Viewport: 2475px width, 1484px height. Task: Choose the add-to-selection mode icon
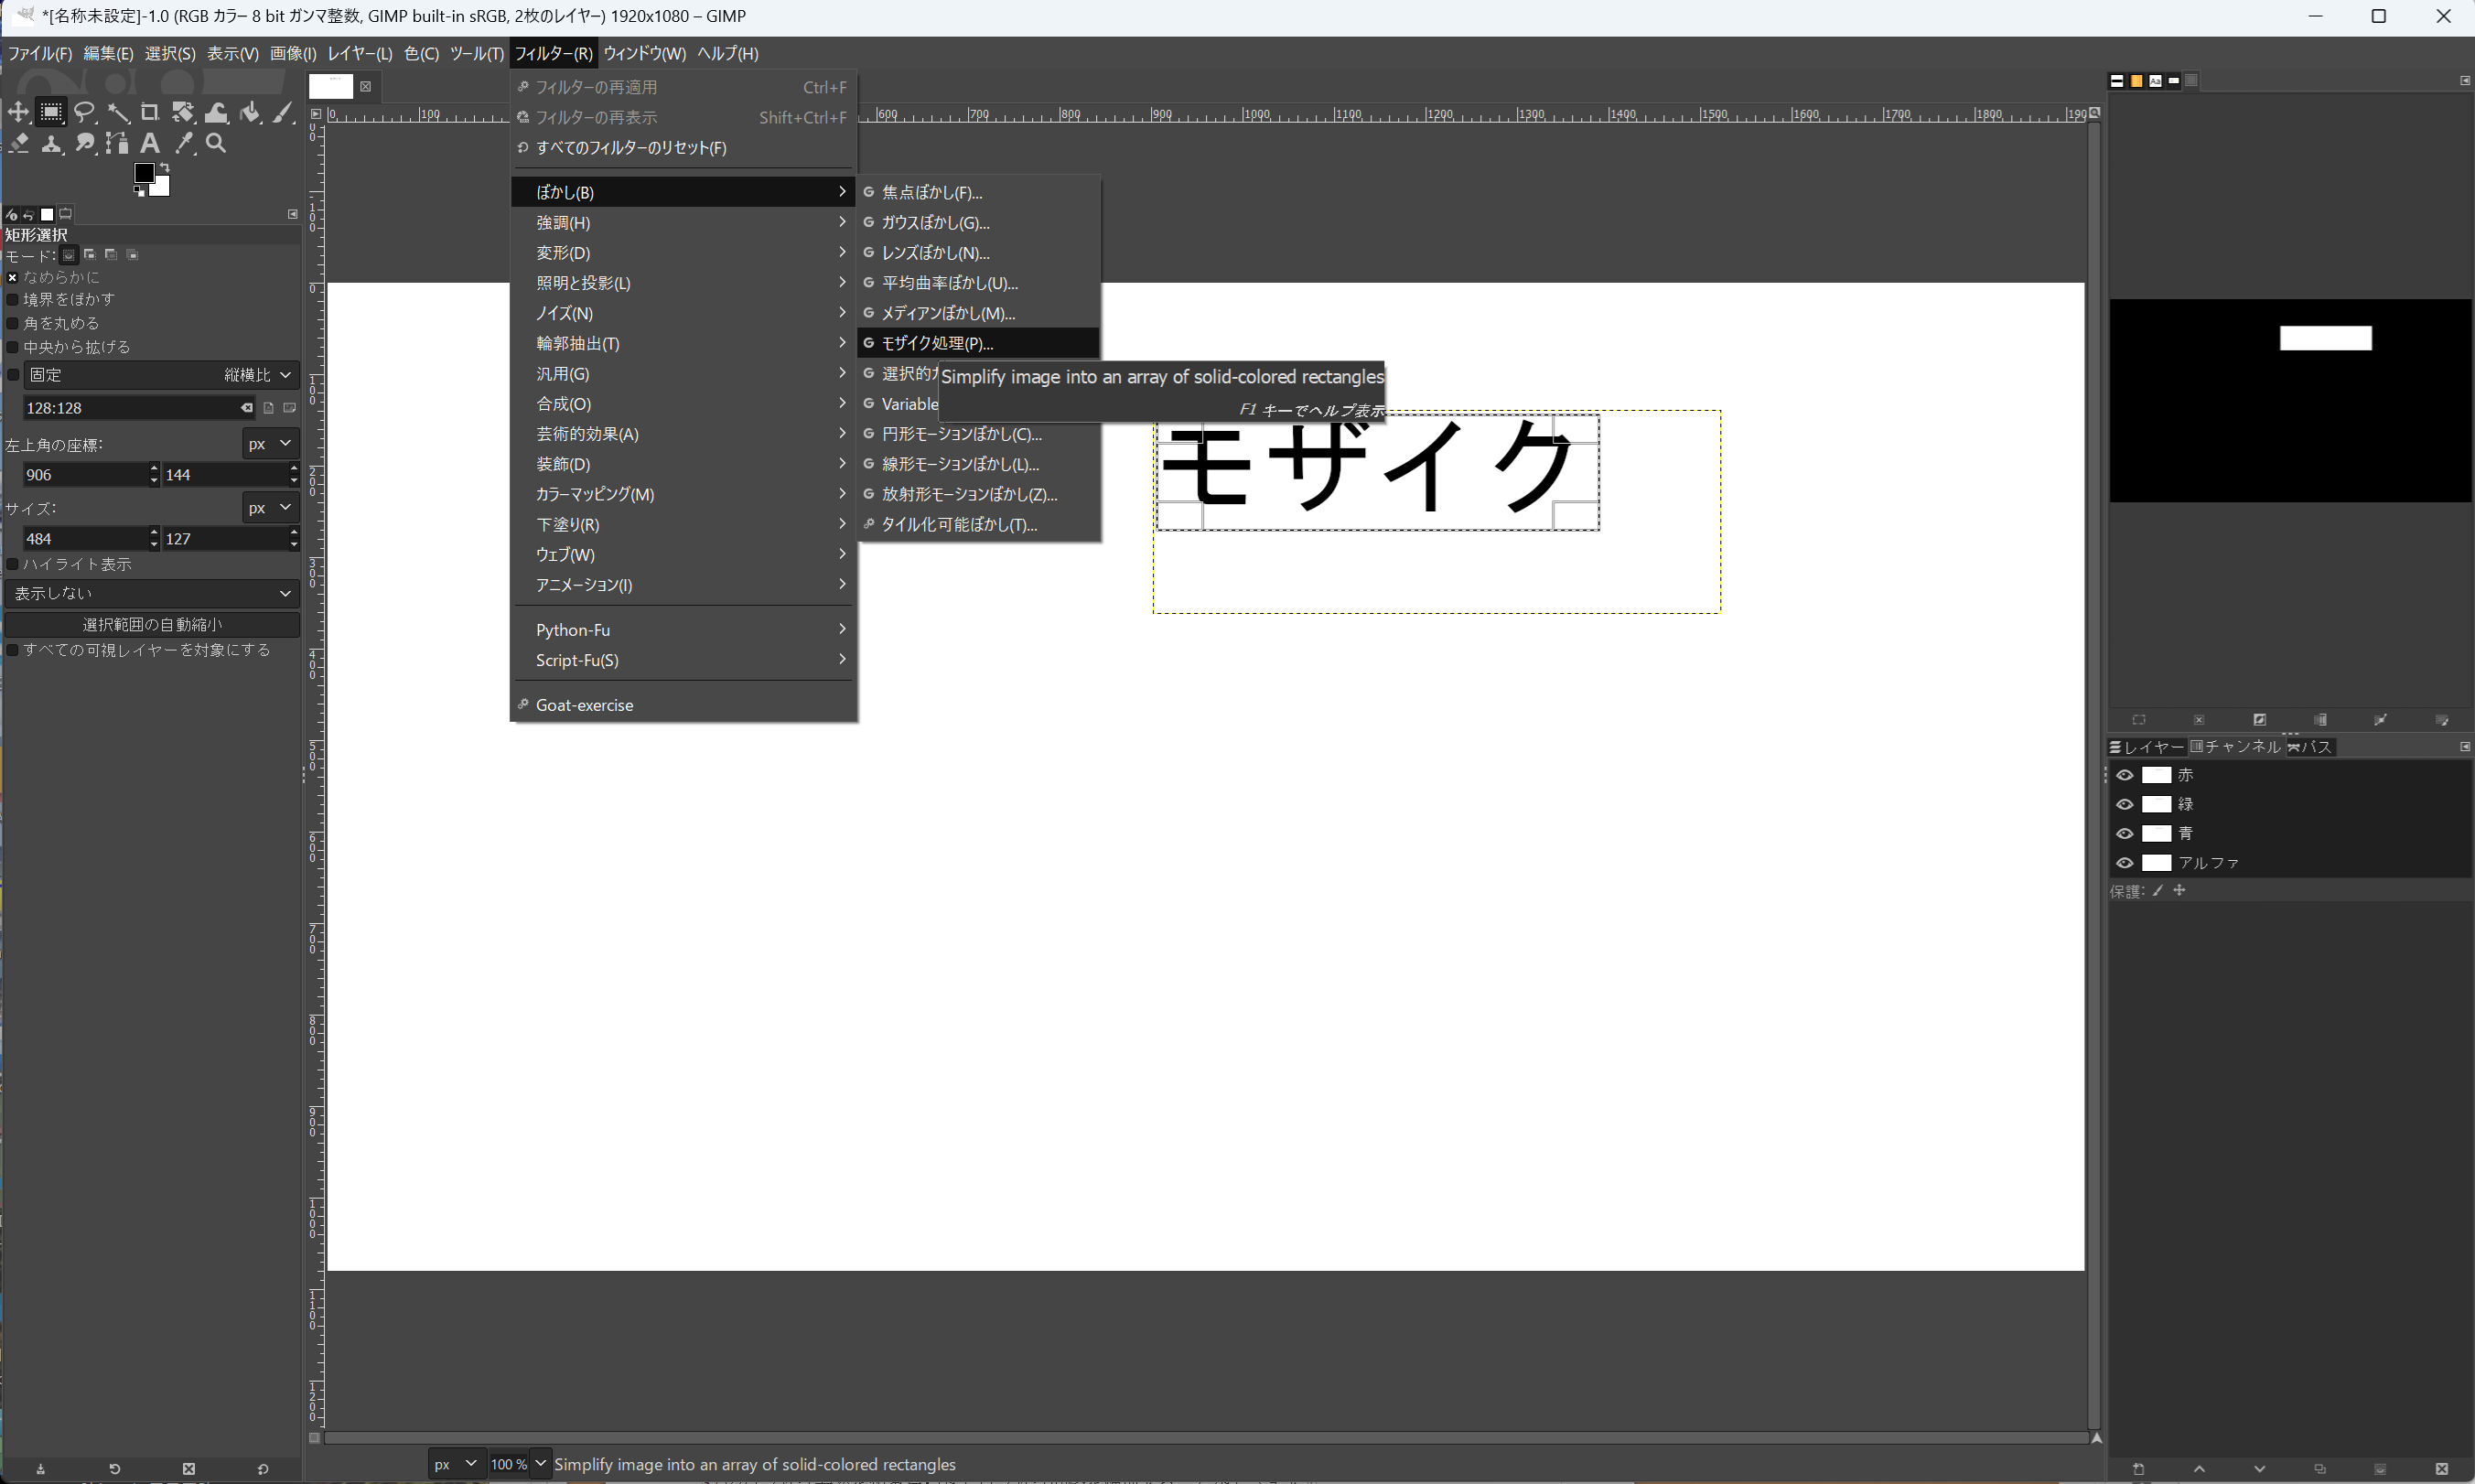click(x=90, y=255)
